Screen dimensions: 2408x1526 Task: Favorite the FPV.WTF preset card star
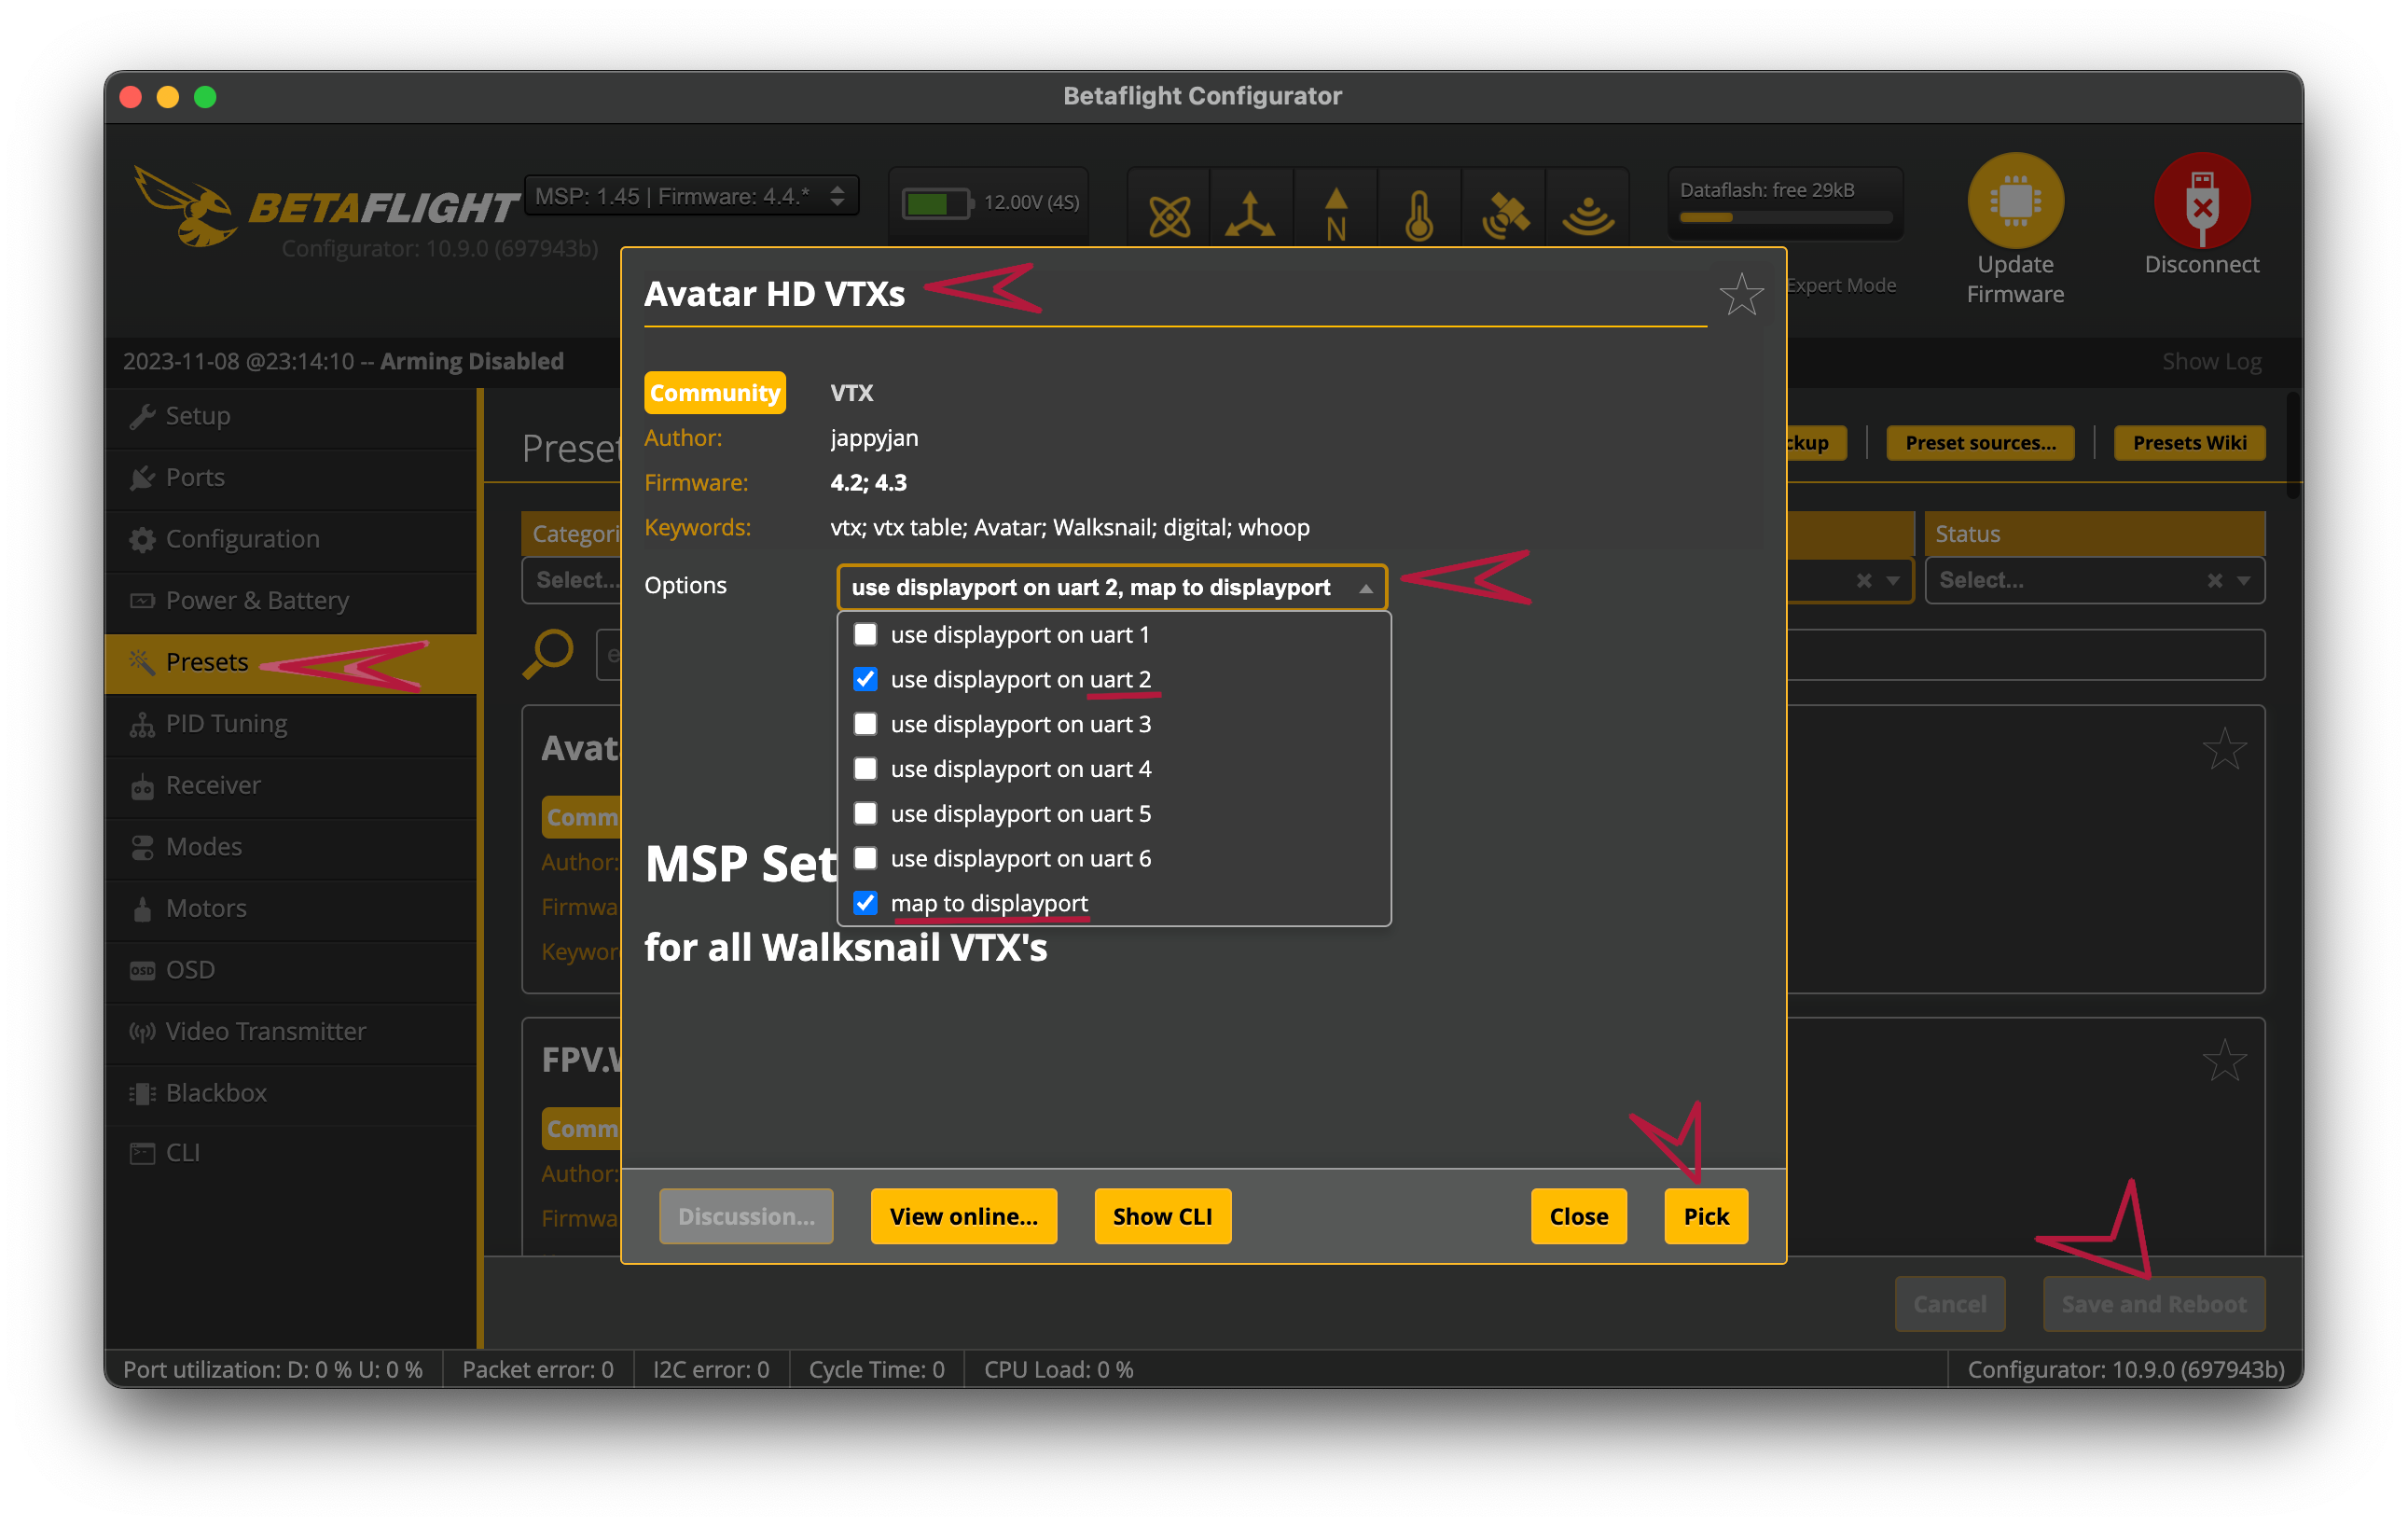2224,1060
